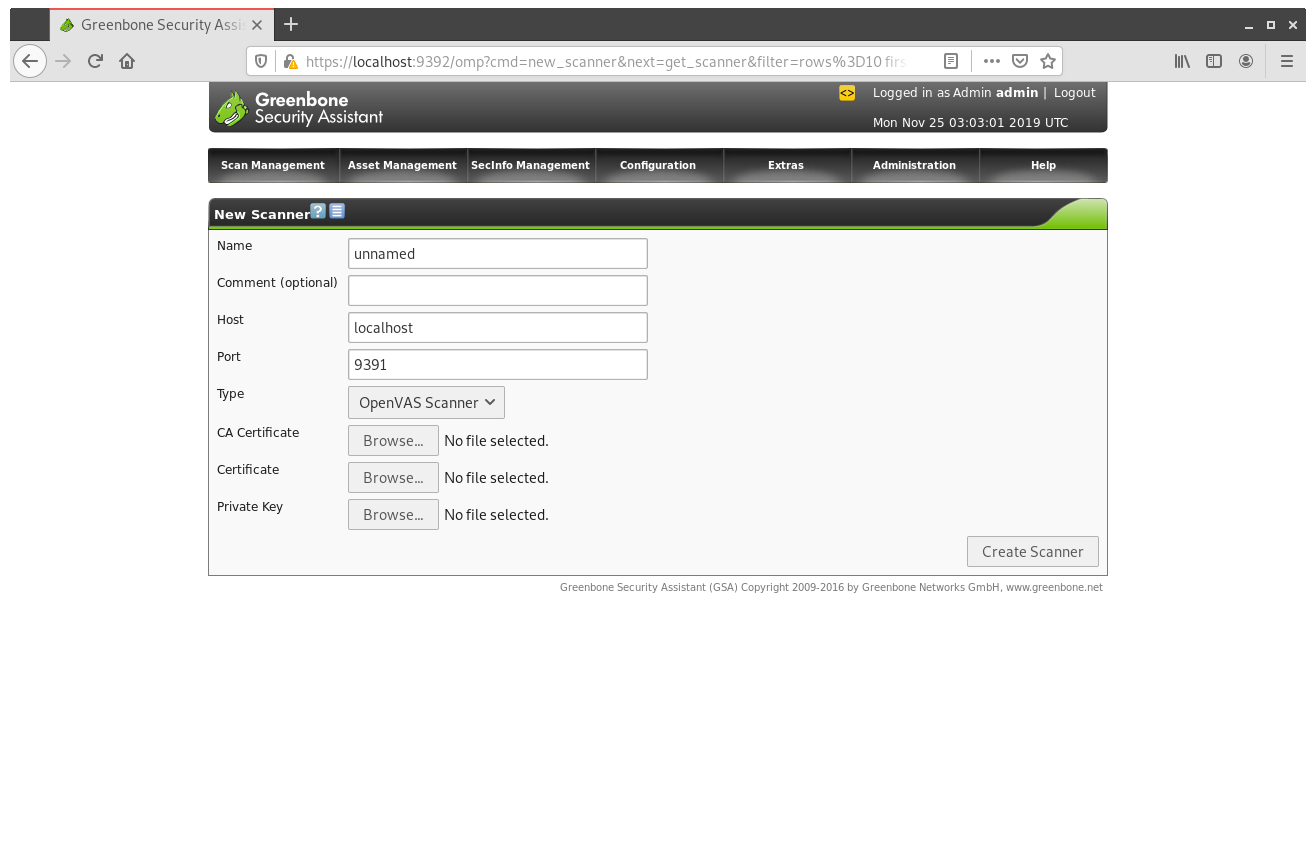Image resolution: width=1316 pixels, height=842 pixels.
Task: Reload the page with the refresh icon
Action: [95, 61]
